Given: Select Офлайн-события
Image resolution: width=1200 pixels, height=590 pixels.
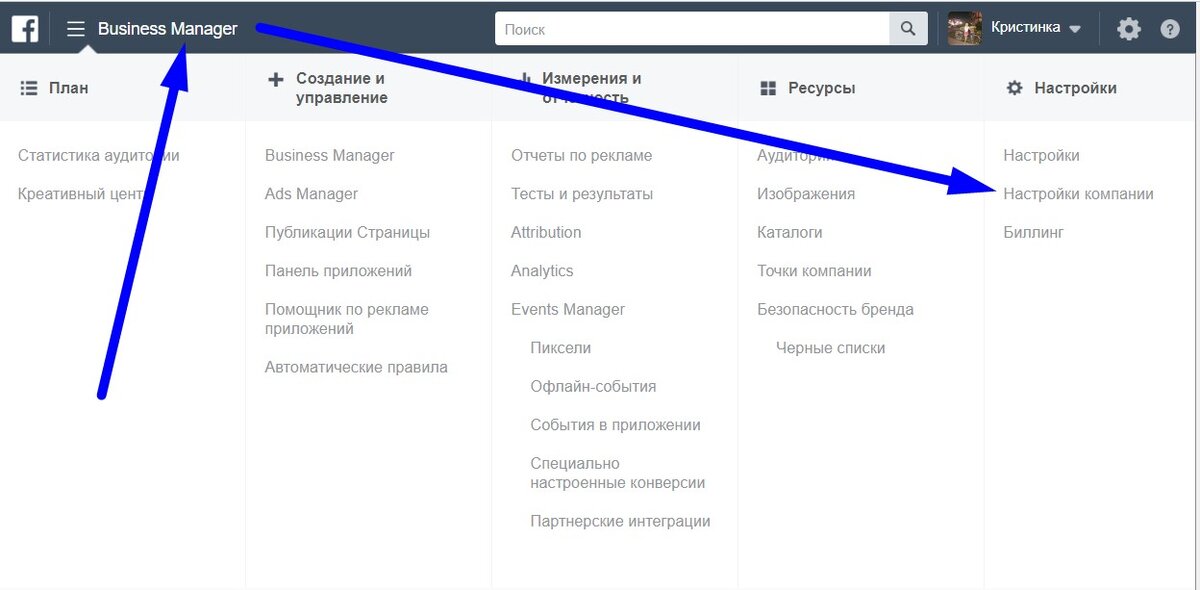Looking at the screenshot, I should pos(593,387).
